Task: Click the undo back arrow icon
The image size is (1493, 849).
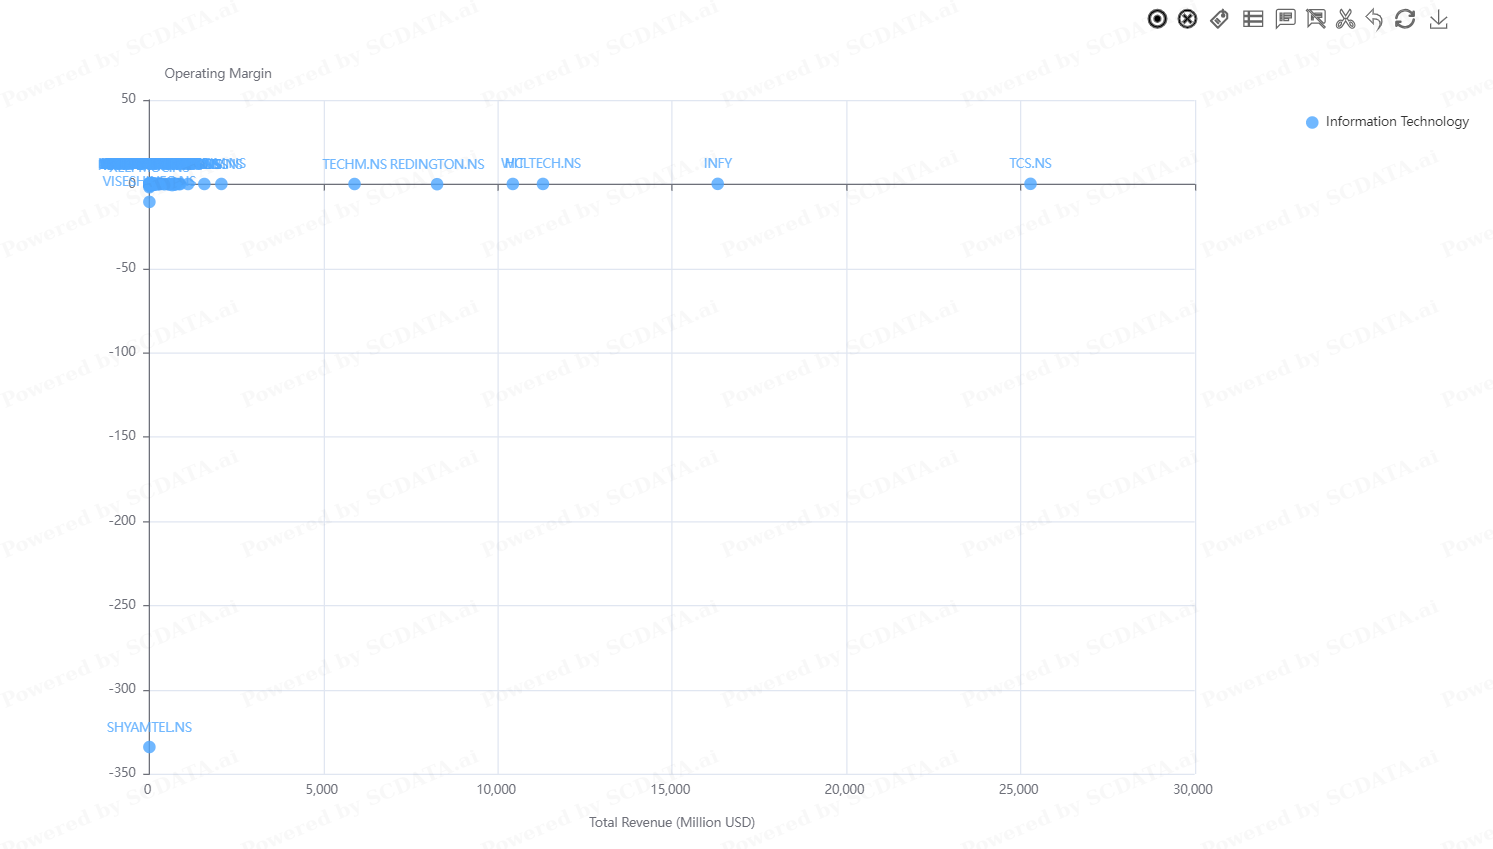Action: pos(1374,19)
